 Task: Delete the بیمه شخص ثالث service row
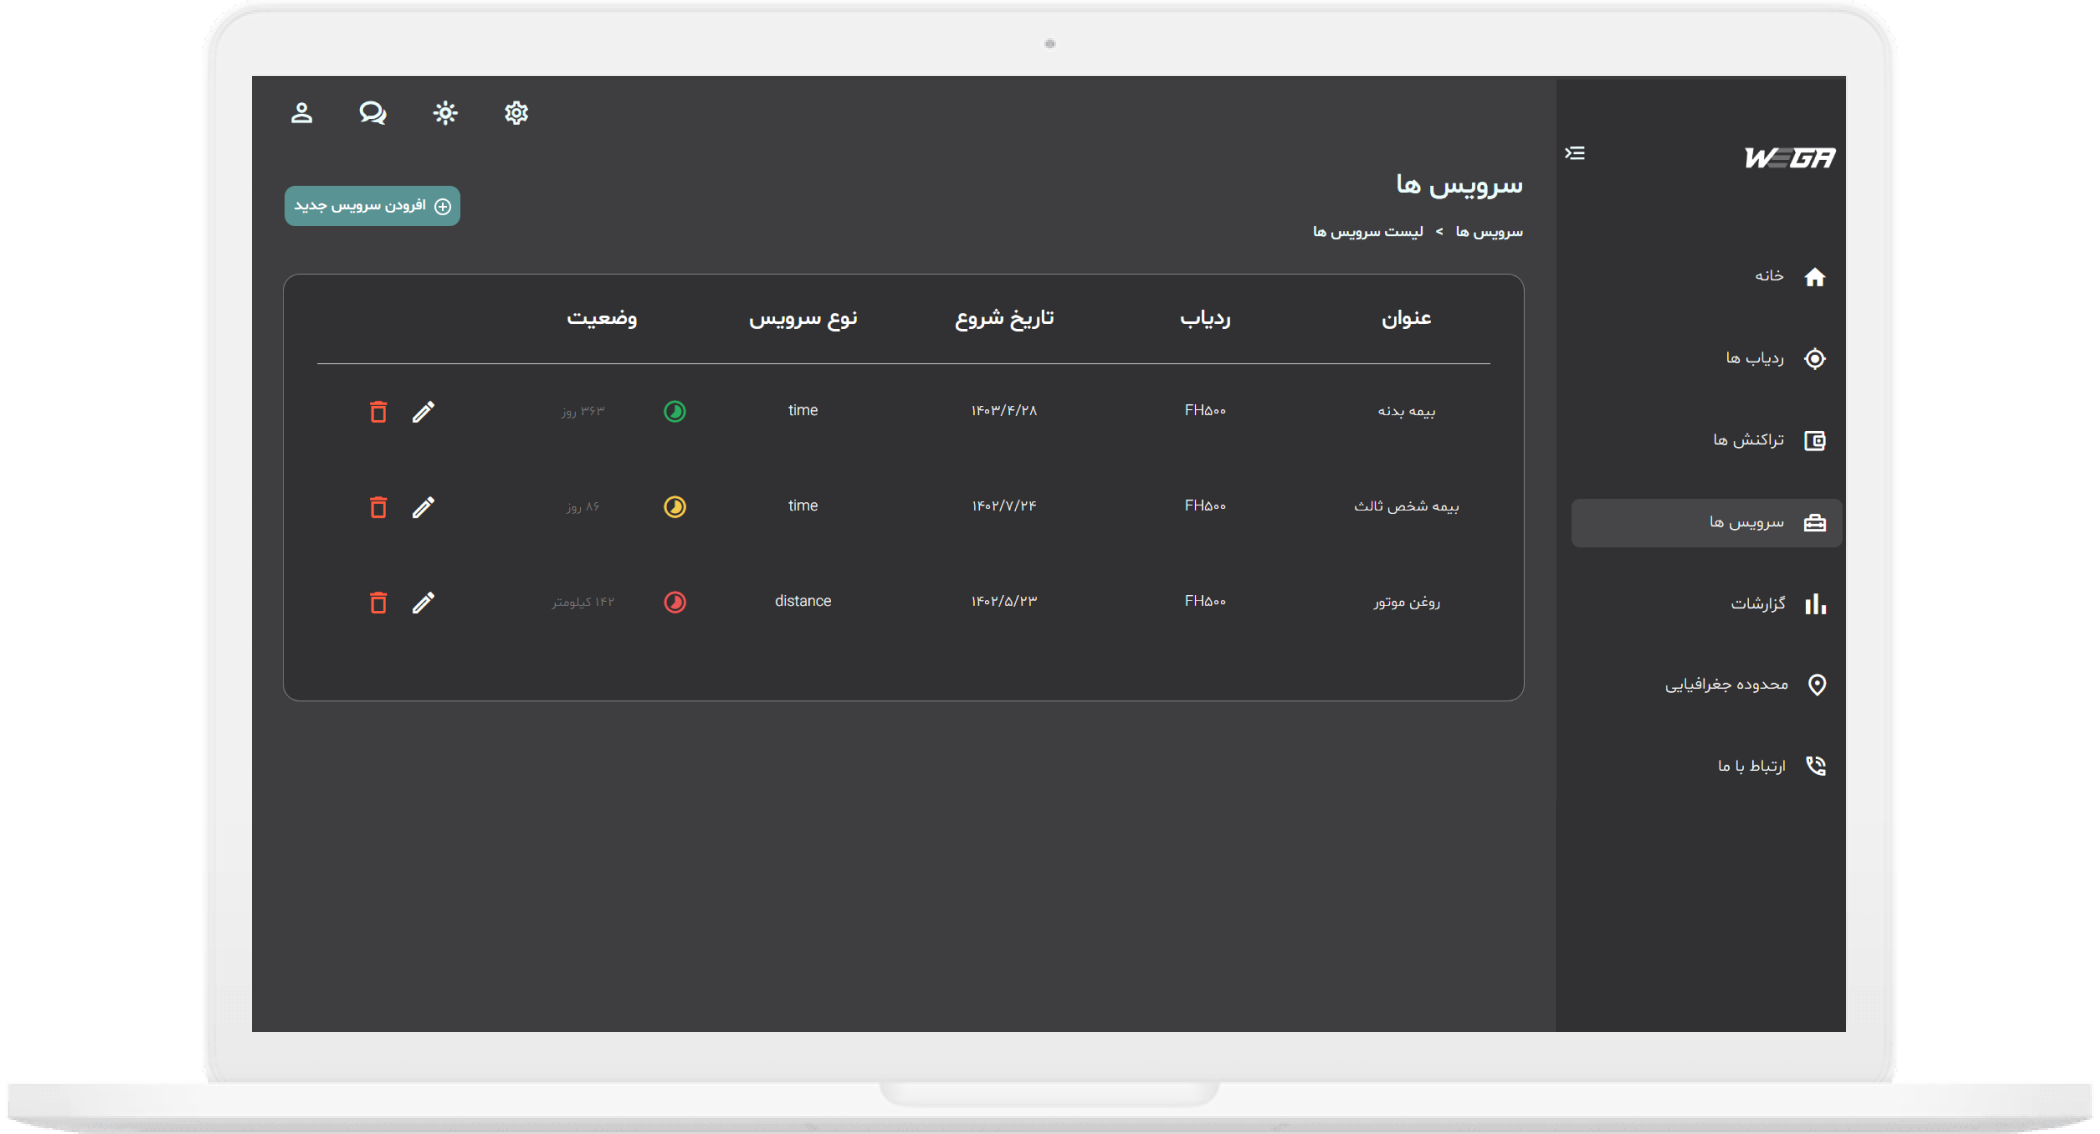pos(378,507)
